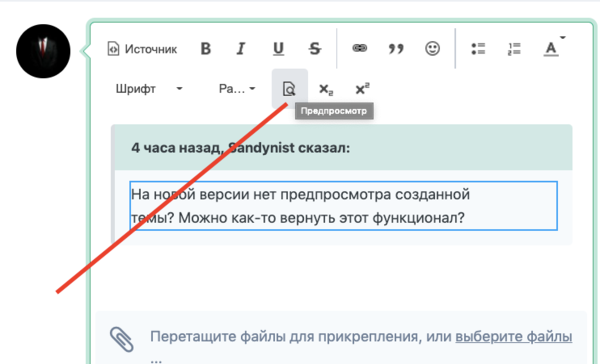Click the paperclip attachment icon
Screen dimensions: 600x364
click(x=122, y=339)
